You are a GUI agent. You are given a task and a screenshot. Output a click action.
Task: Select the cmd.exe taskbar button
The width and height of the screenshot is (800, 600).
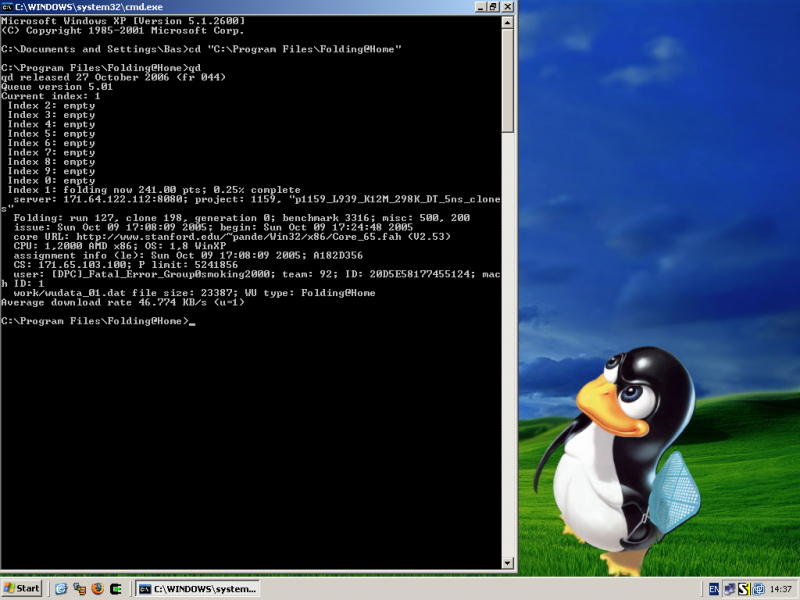(x=198, y=589)
